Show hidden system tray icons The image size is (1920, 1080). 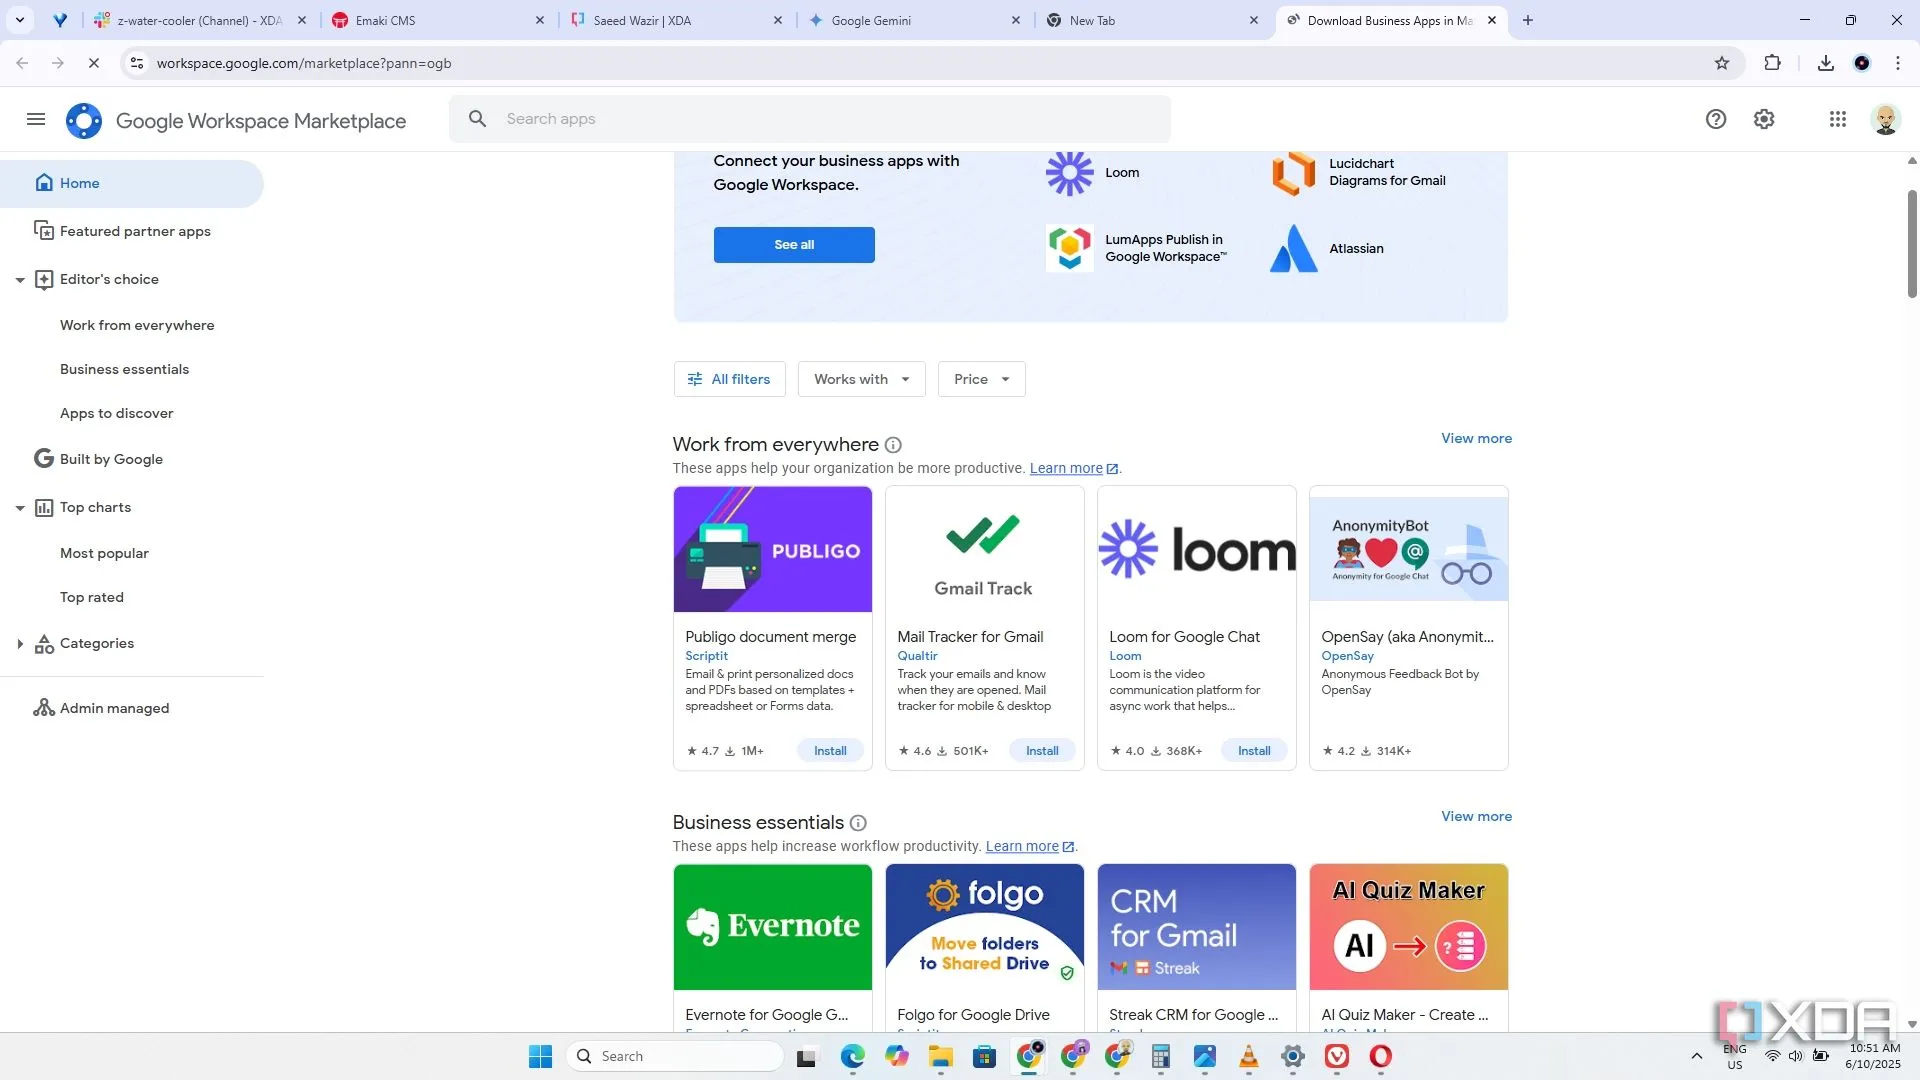pos(1696,1056)
